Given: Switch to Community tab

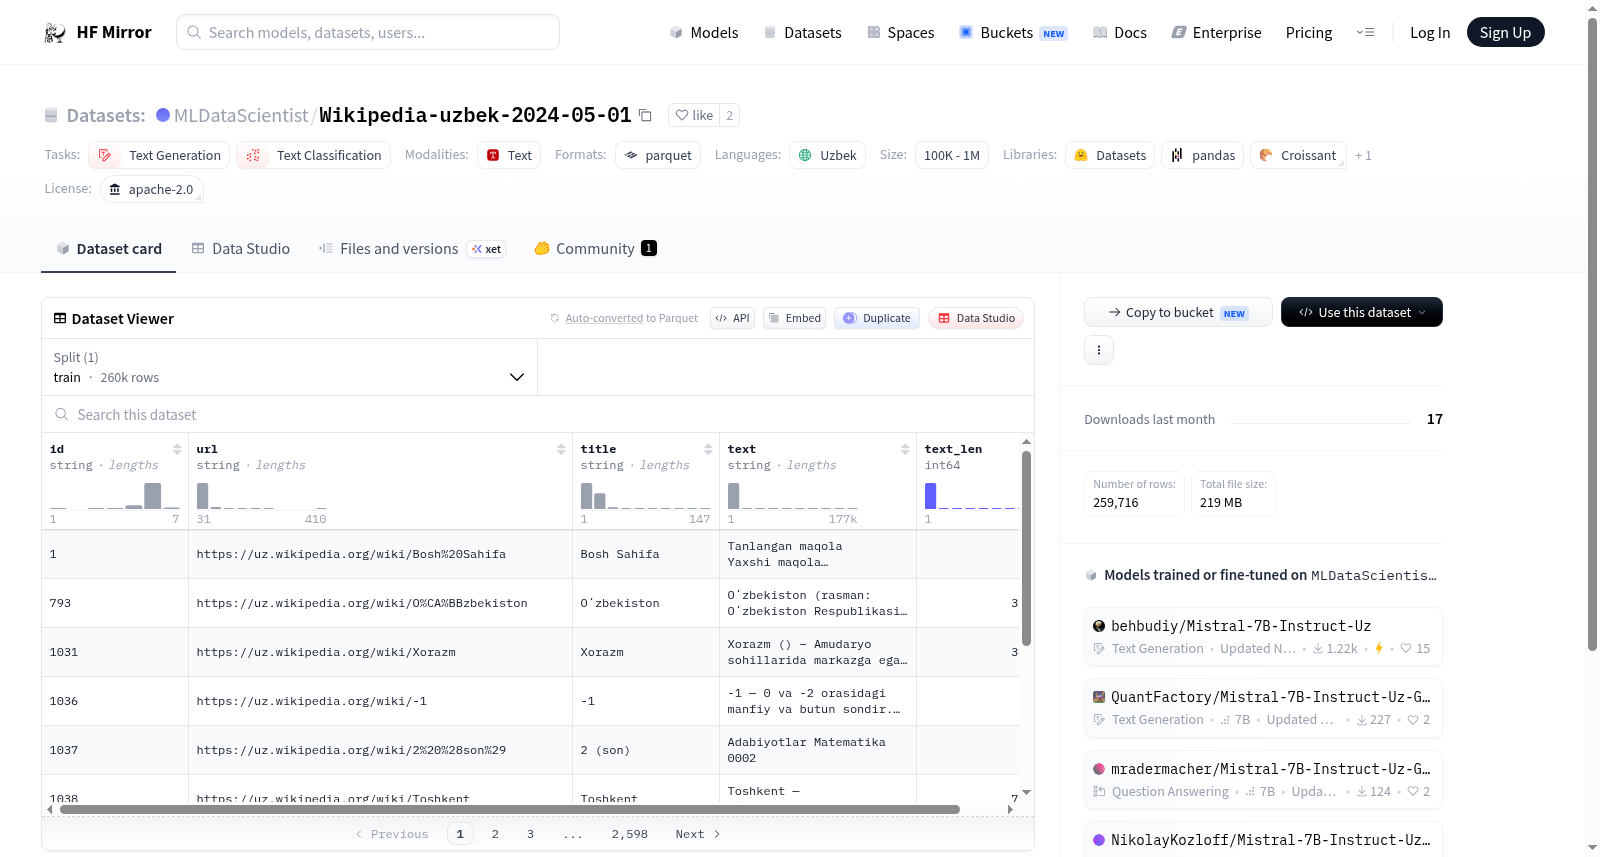Looking at the screenshot, I should (595, 249).
